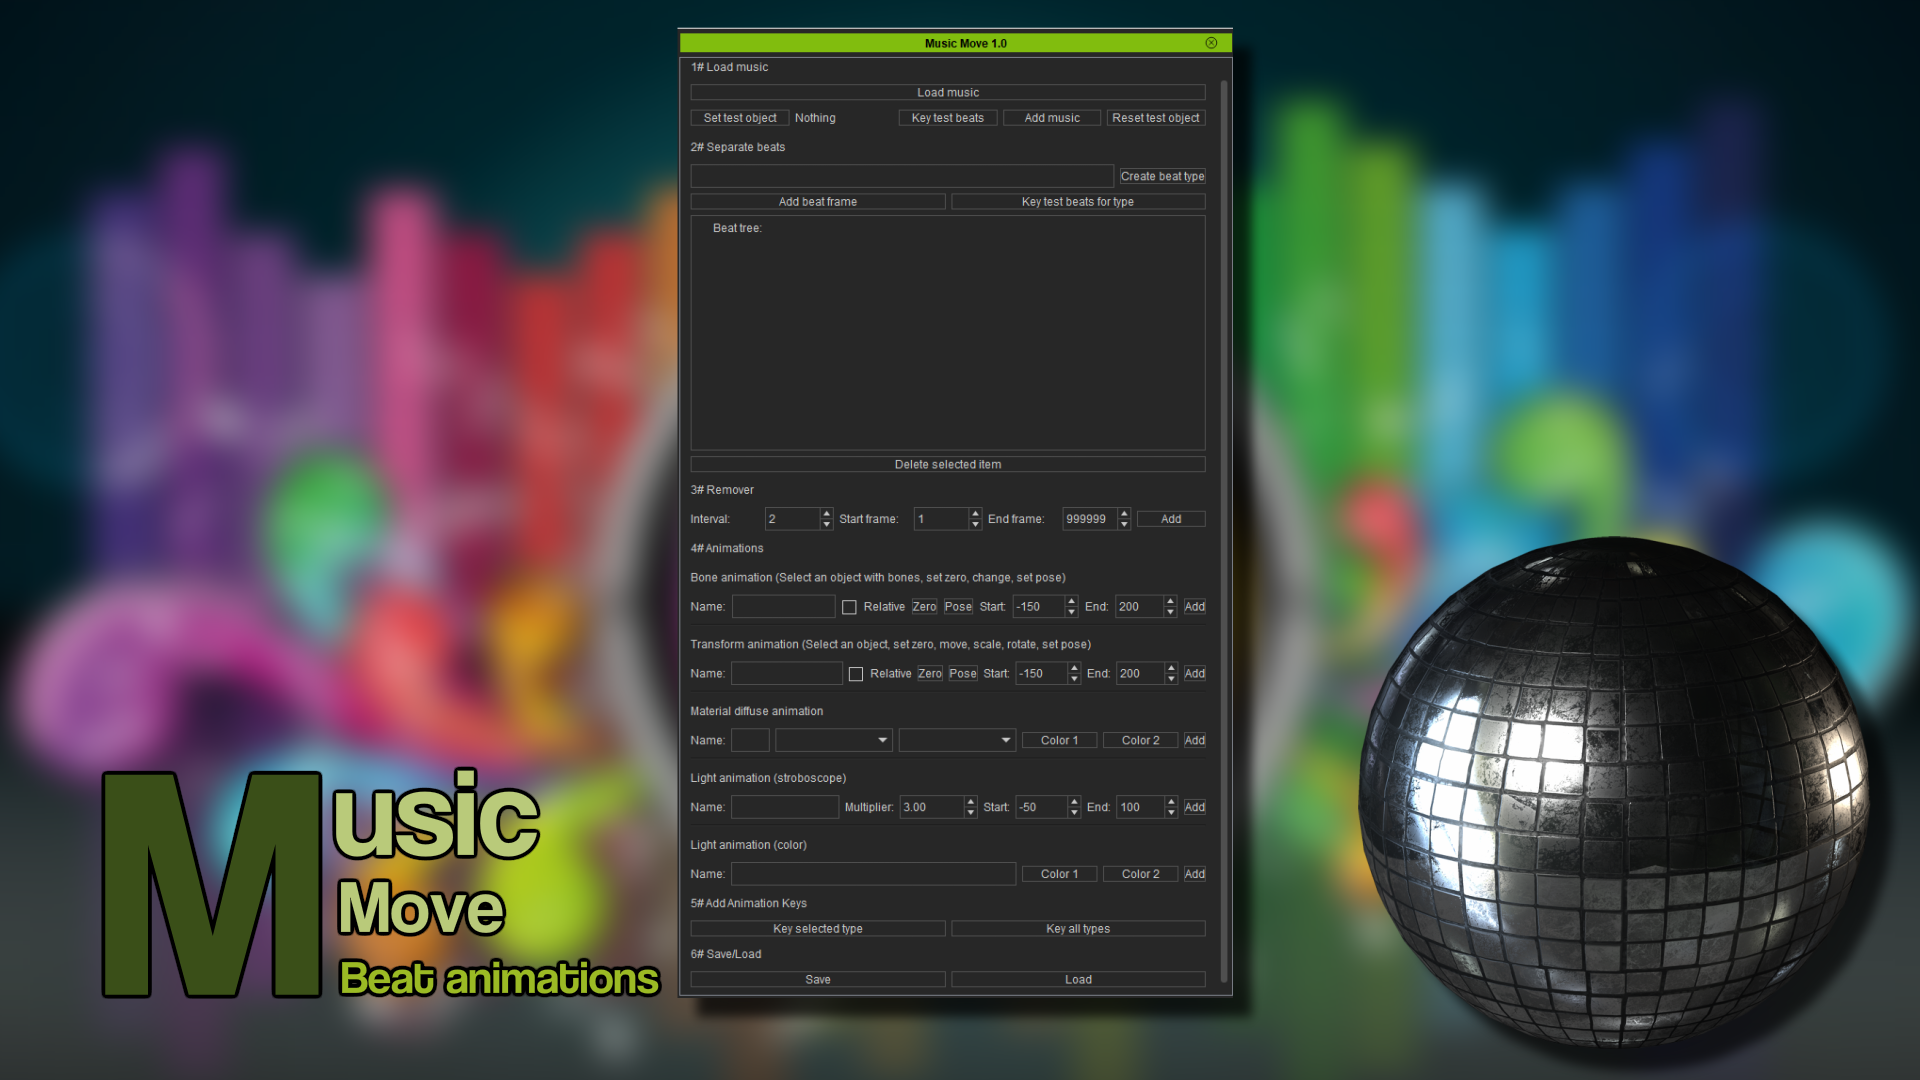Click Reset test object button
This screenshot has width=1920, height=1080.
click(1155, 116)
